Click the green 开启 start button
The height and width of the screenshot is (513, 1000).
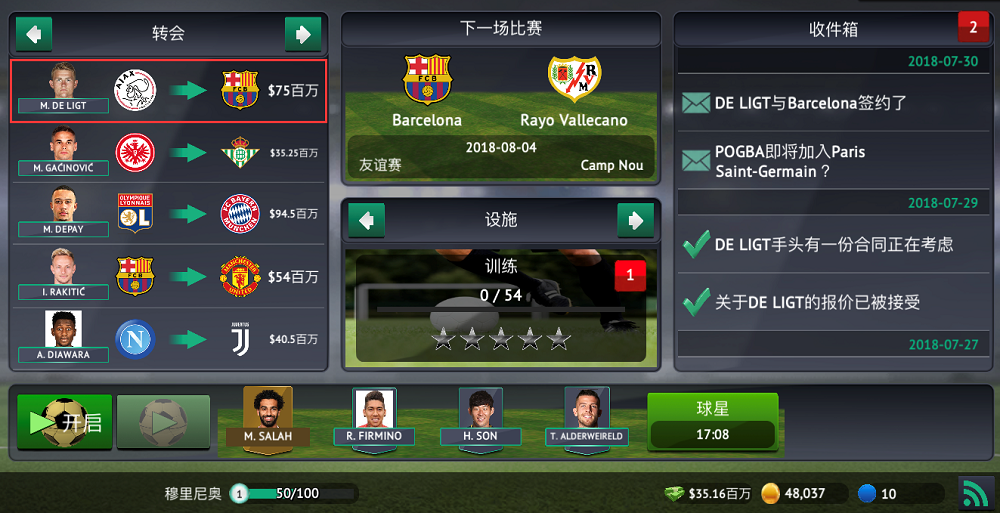pos(64,422)
